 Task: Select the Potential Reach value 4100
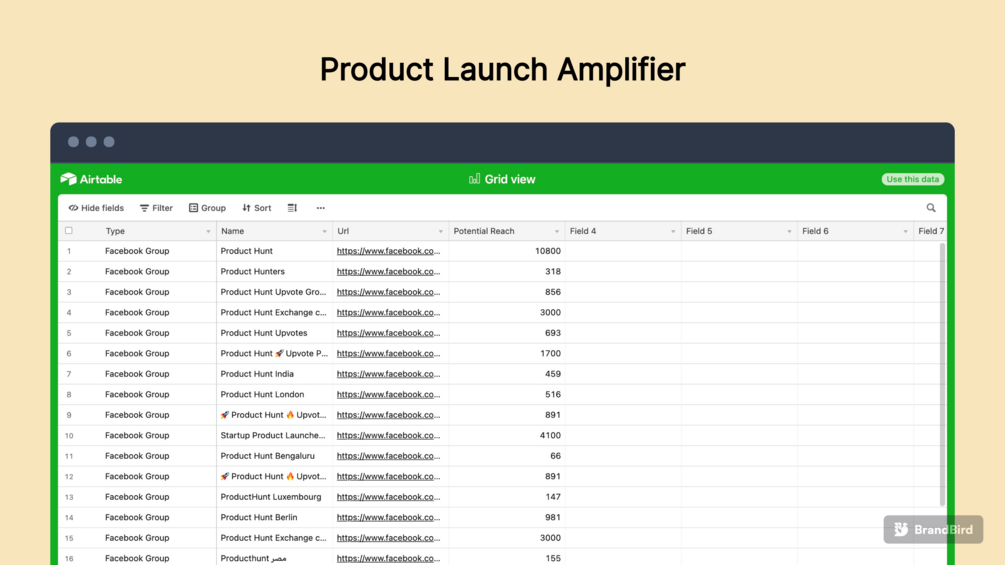pyautogui.click(x=506, y=436)
